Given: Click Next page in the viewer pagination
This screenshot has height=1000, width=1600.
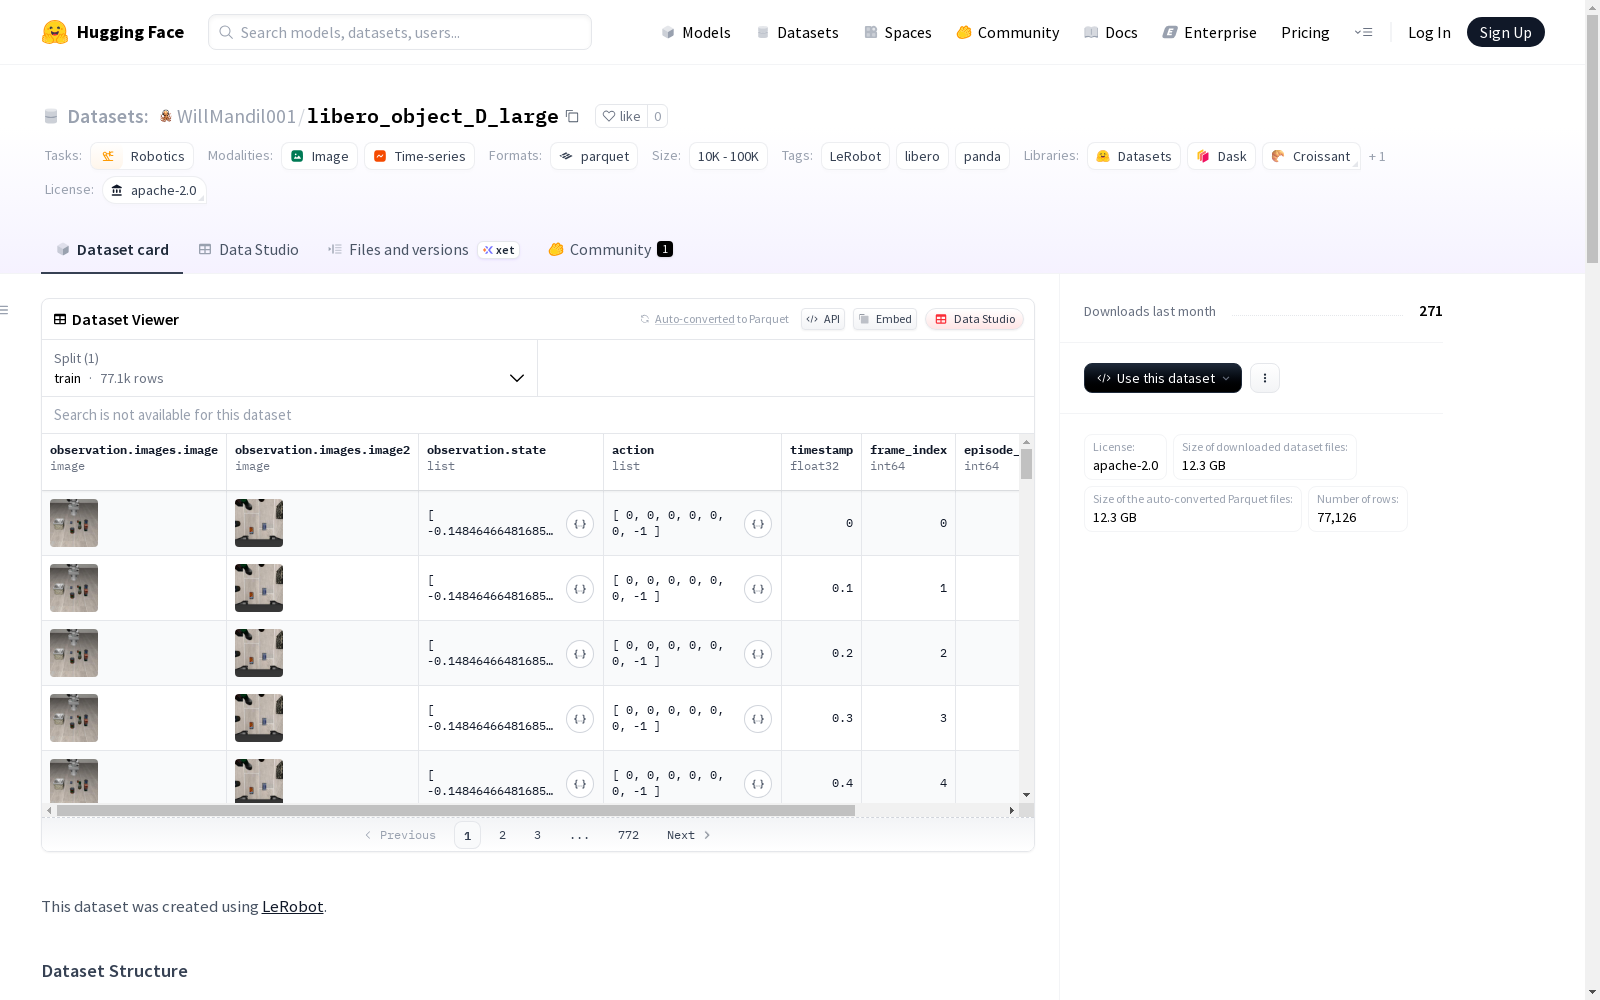Looking at the screenshot, I should tap(689, 835).
